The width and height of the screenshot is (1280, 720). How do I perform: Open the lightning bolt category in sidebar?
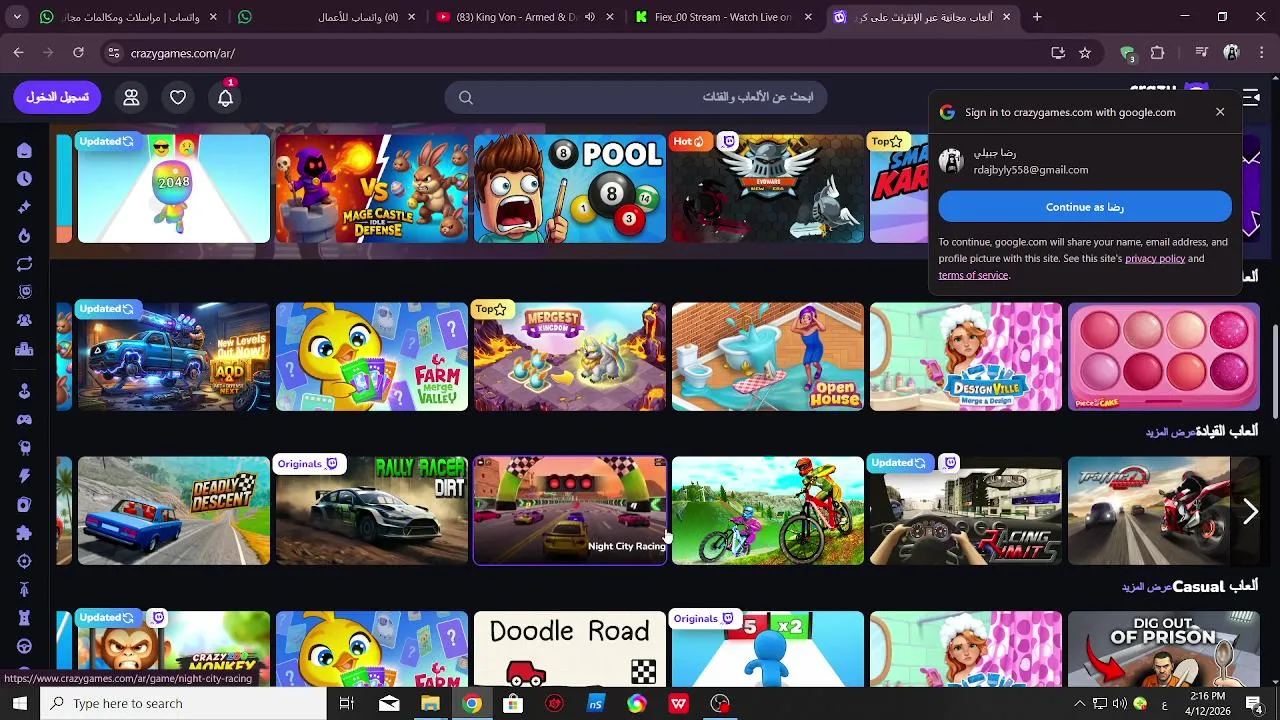pos(24,476)
